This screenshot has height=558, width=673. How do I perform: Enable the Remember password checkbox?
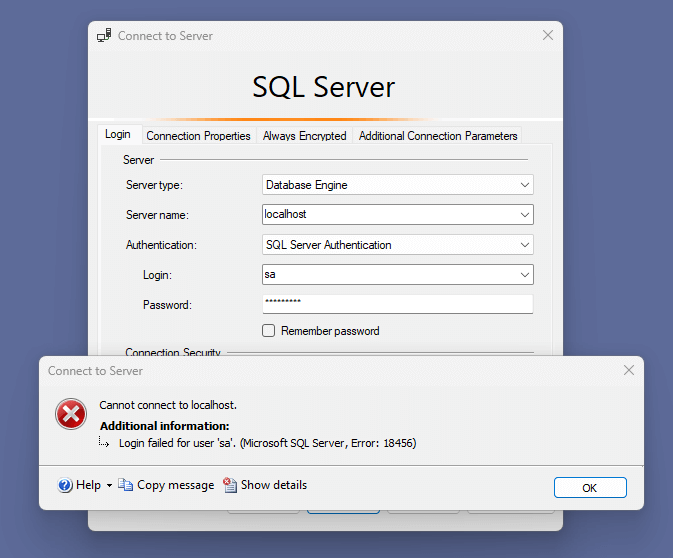pos(268,331)
